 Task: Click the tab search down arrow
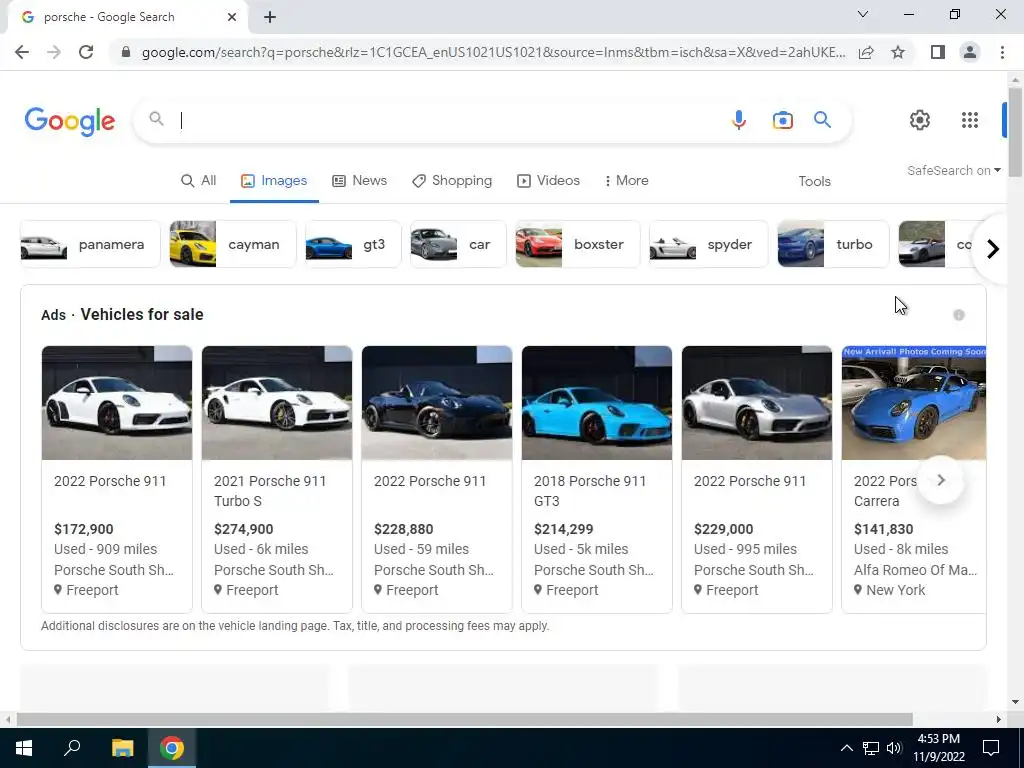coord(863,14)
